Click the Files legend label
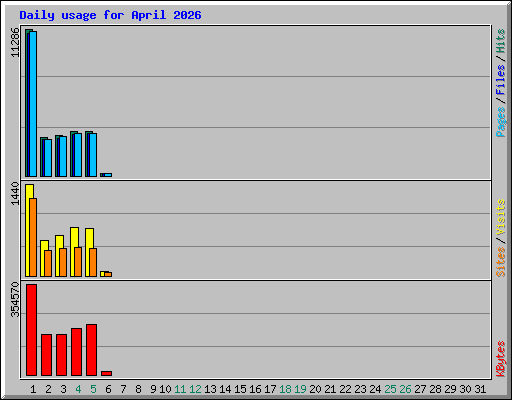 [x=500, y=79]
